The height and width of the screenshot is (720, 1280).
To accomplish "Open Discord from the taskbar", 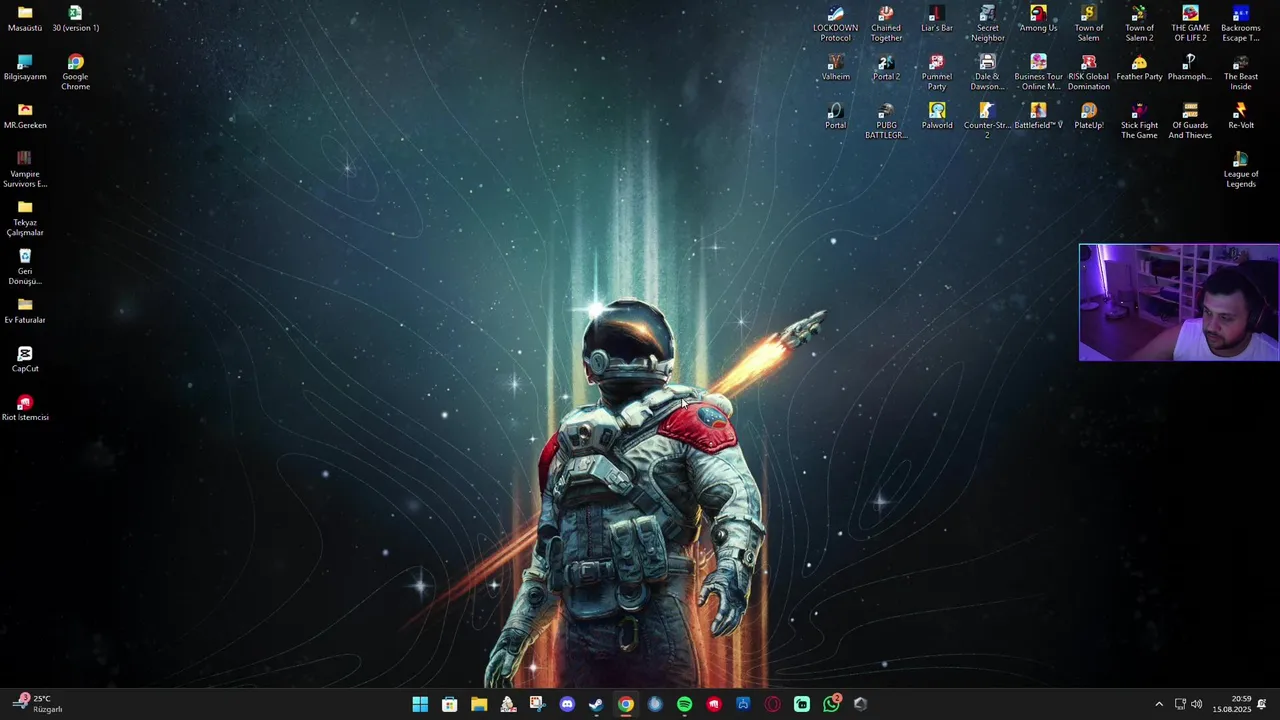I will (x=567, y=704).
